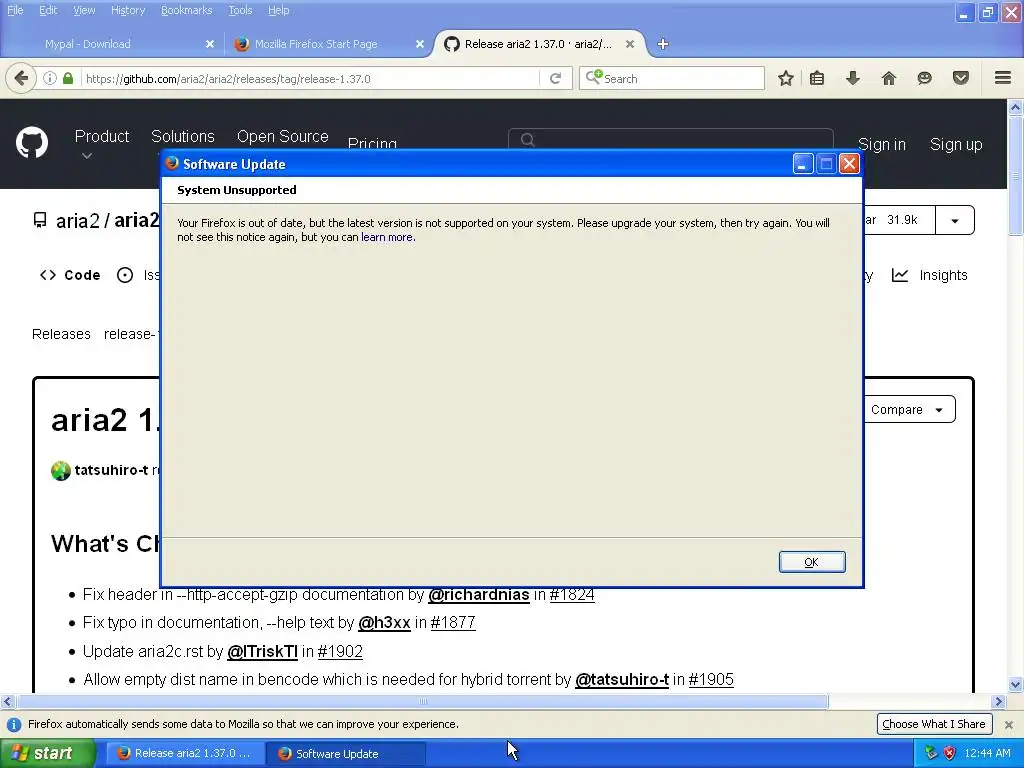Open the search engine dropdown in search box
This screenshot has width=1024, height=768.
coord(594,77)
